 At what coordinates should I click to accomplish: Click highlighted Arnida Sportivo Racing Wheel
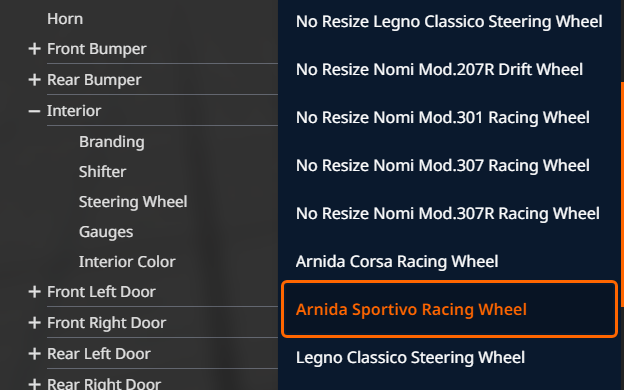[450, 309]
